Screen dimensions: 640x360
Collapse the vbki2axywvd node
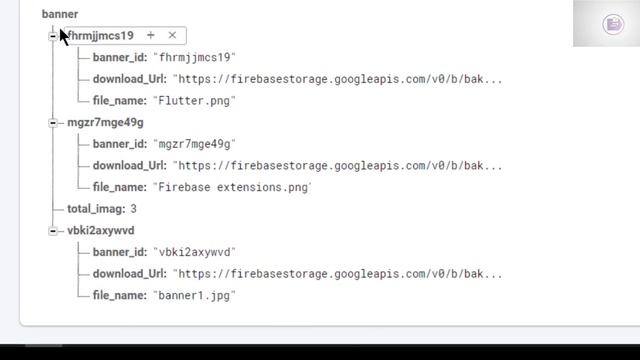[53, 231]
